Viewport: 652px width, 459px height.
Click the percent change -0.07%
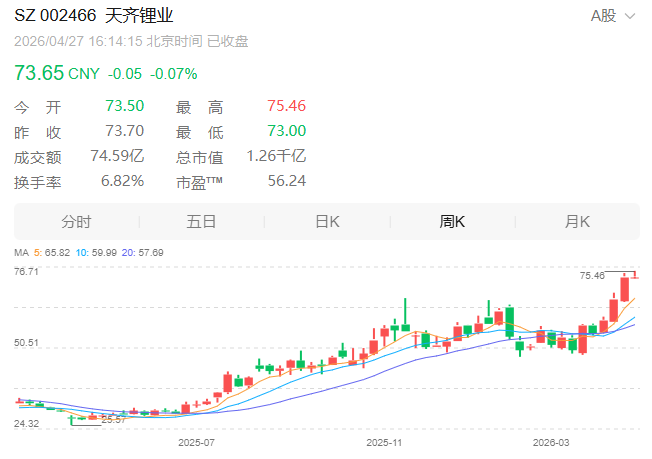coord(173,74)
